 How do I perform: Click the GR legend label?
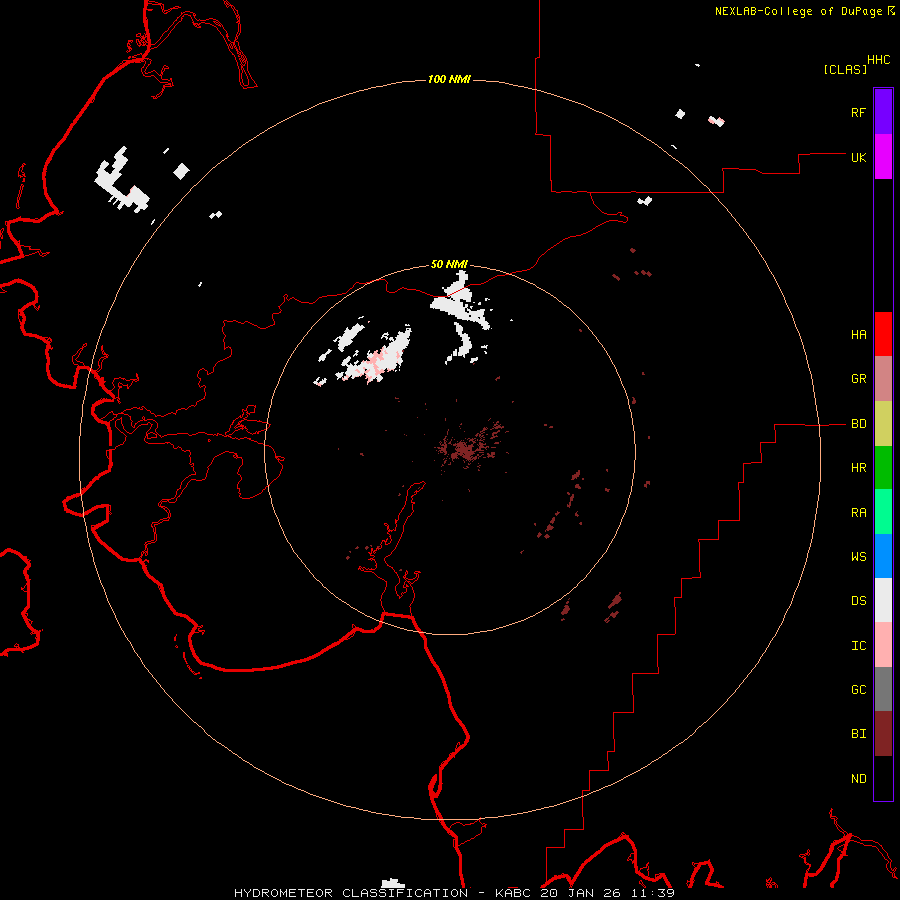[858, 379]
